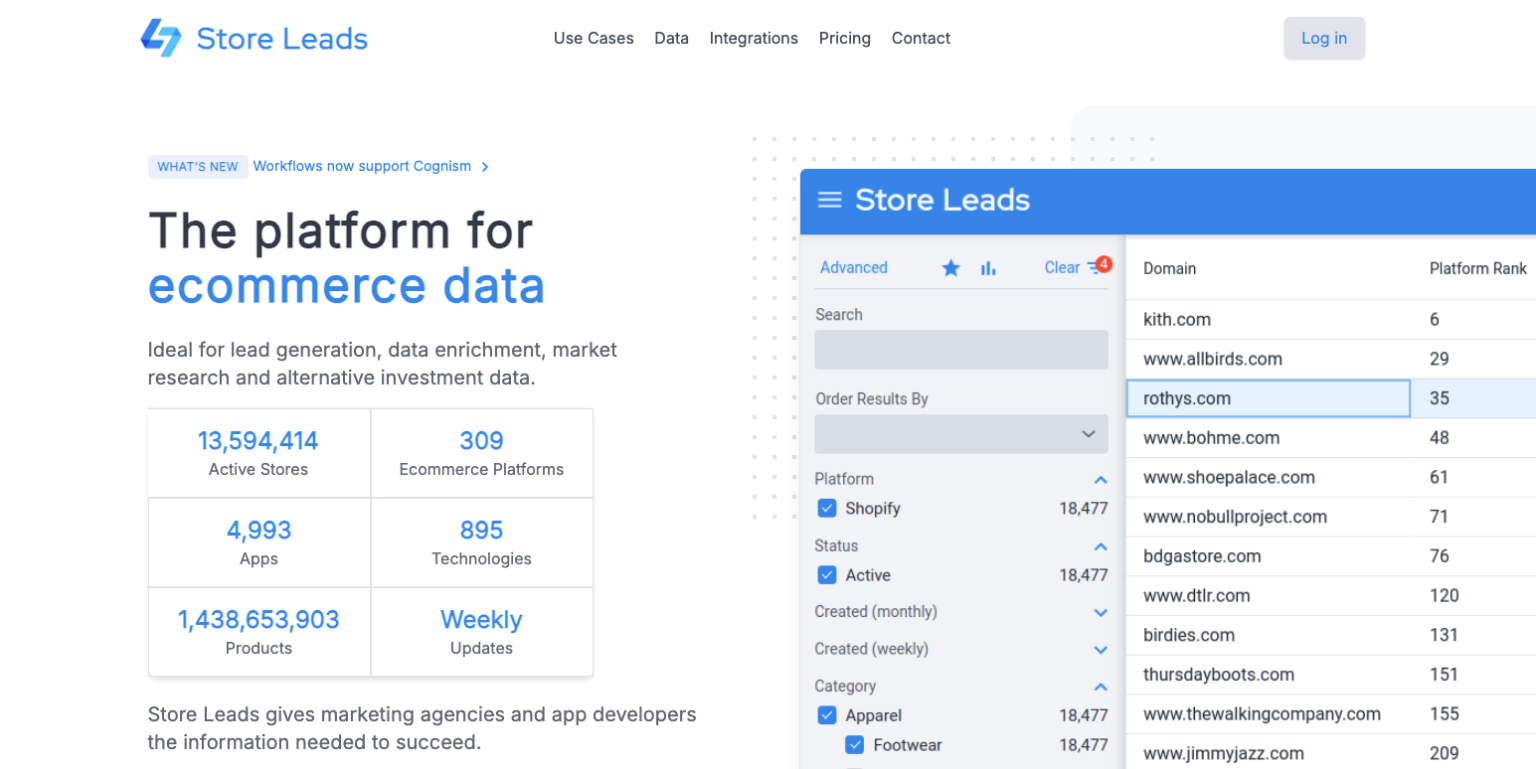This screenshot has width=1536, height=769.
Task: Disable the Active status filter
Action: (827, 575)
